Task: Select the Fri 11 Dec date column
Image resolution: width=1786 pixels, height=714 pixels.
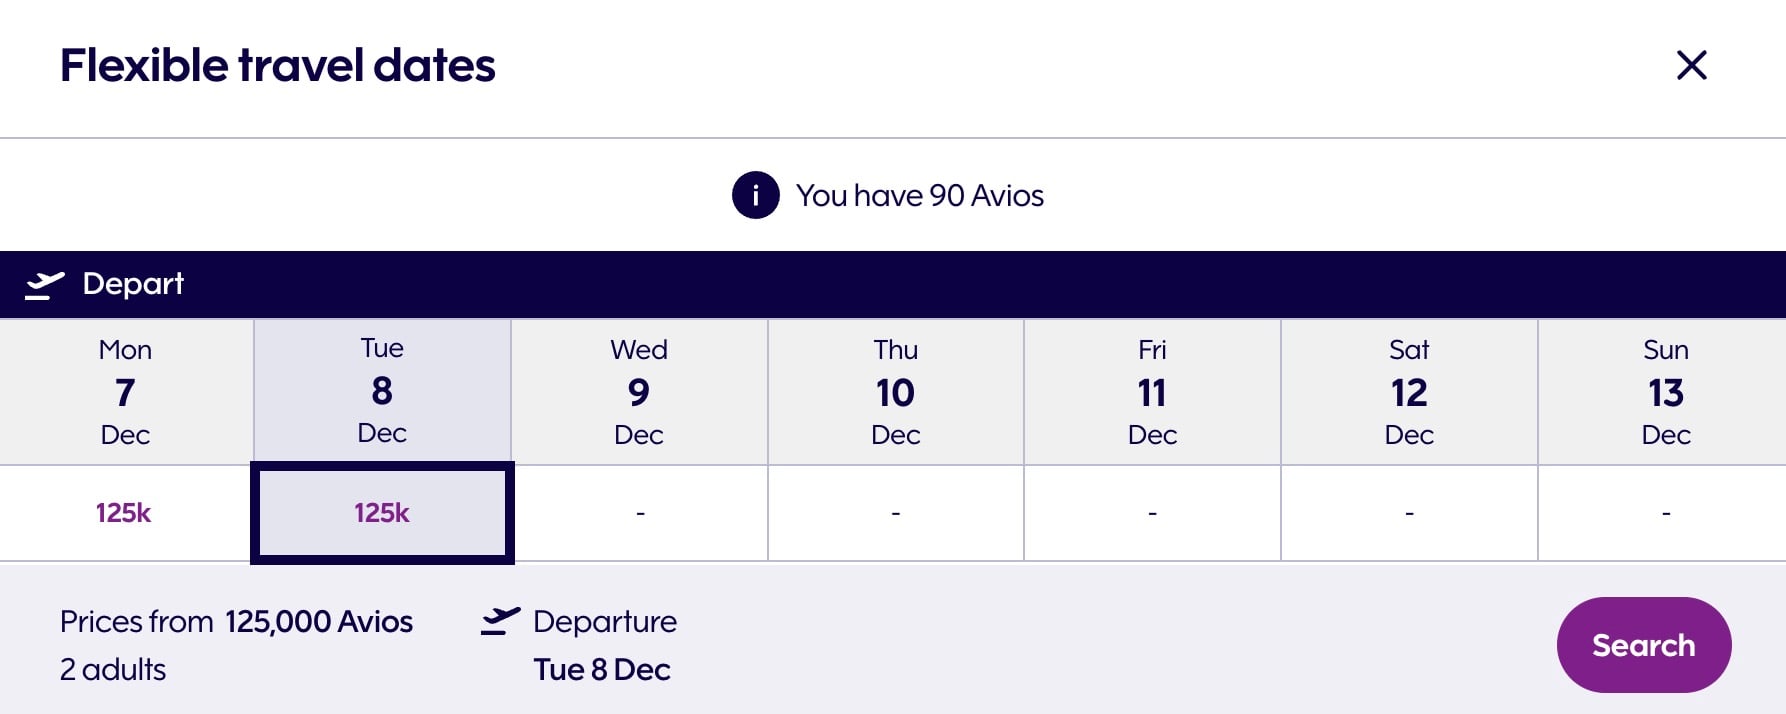Action: click(1152, 391)
